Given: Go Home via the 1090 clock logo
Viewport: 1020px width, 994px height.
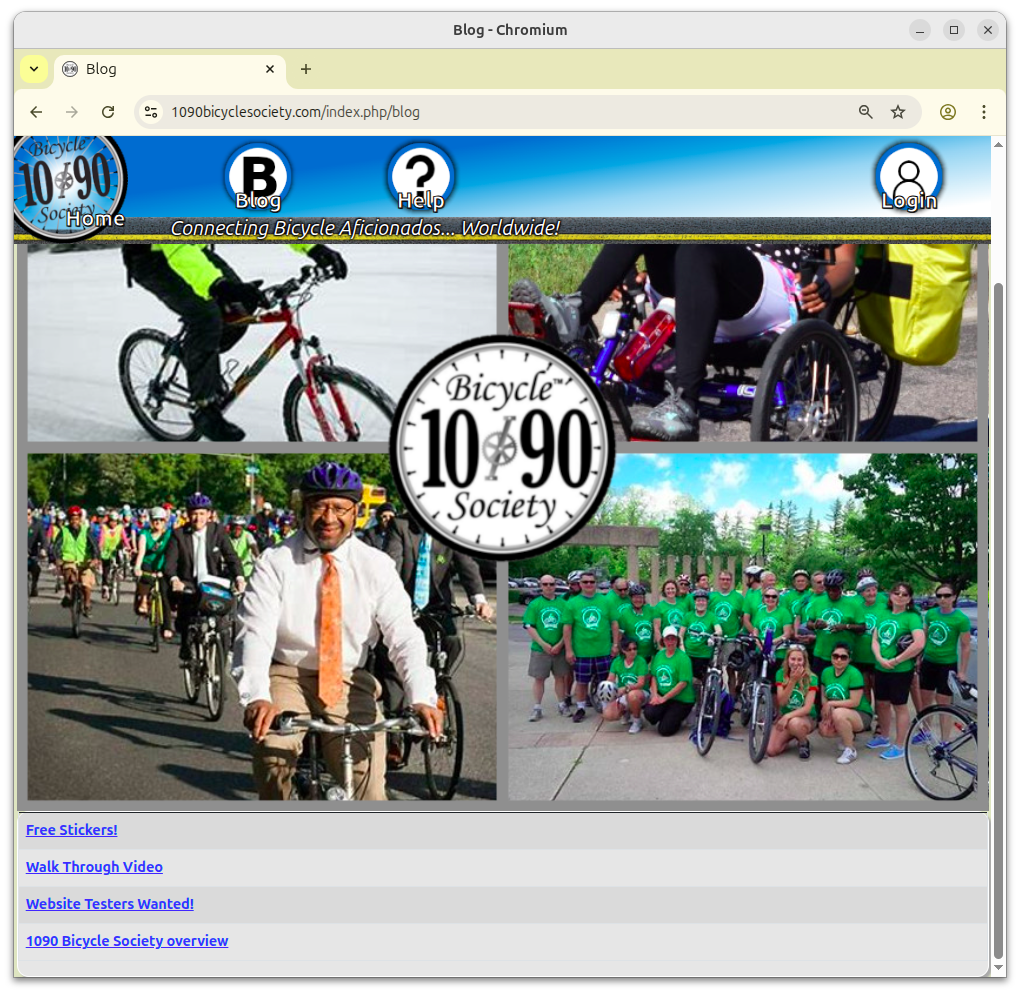Looking at the screenshot, I should (x=69, y=178).
